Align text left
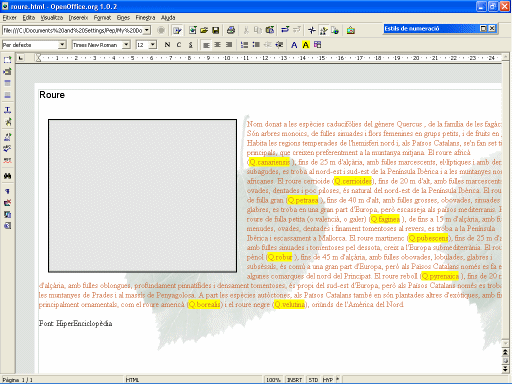Screen dimensions: 512x384 (206, 45)
